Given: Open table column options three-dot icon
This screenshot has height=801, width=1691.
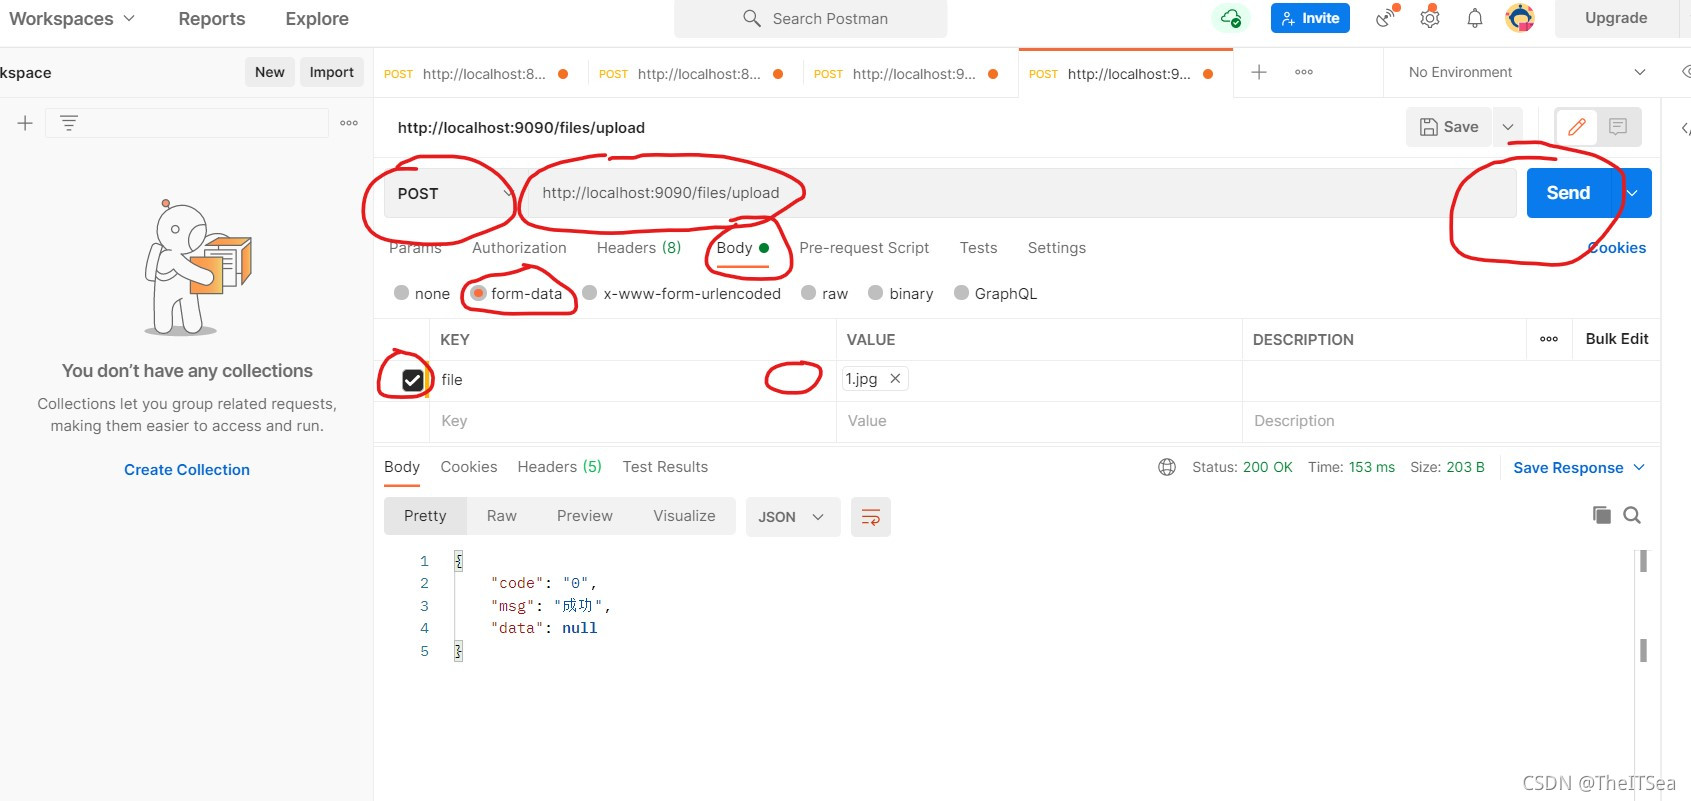Looking at the screenshot, I should [x=1549, y=339].
